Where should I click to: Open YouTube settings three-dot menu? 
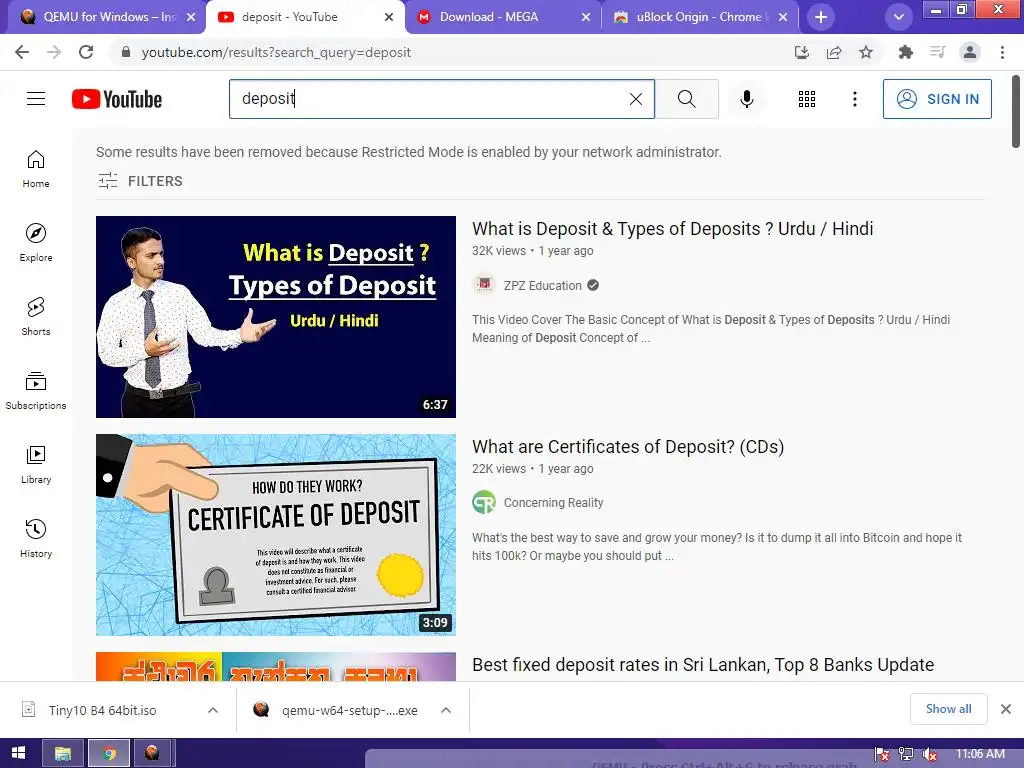point(854,99)
